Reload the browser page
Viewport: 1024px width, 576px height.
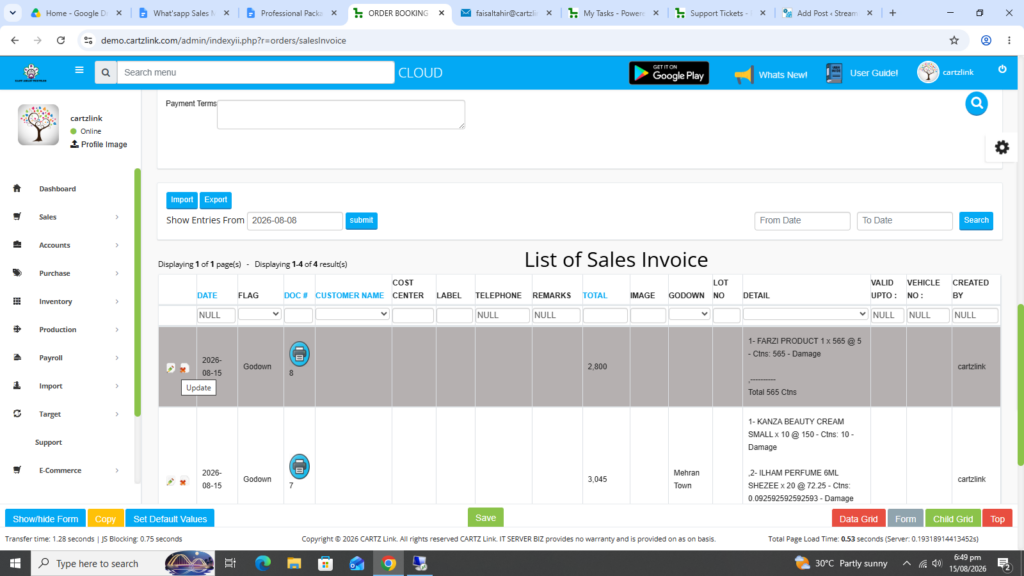[x=61, y=40]
